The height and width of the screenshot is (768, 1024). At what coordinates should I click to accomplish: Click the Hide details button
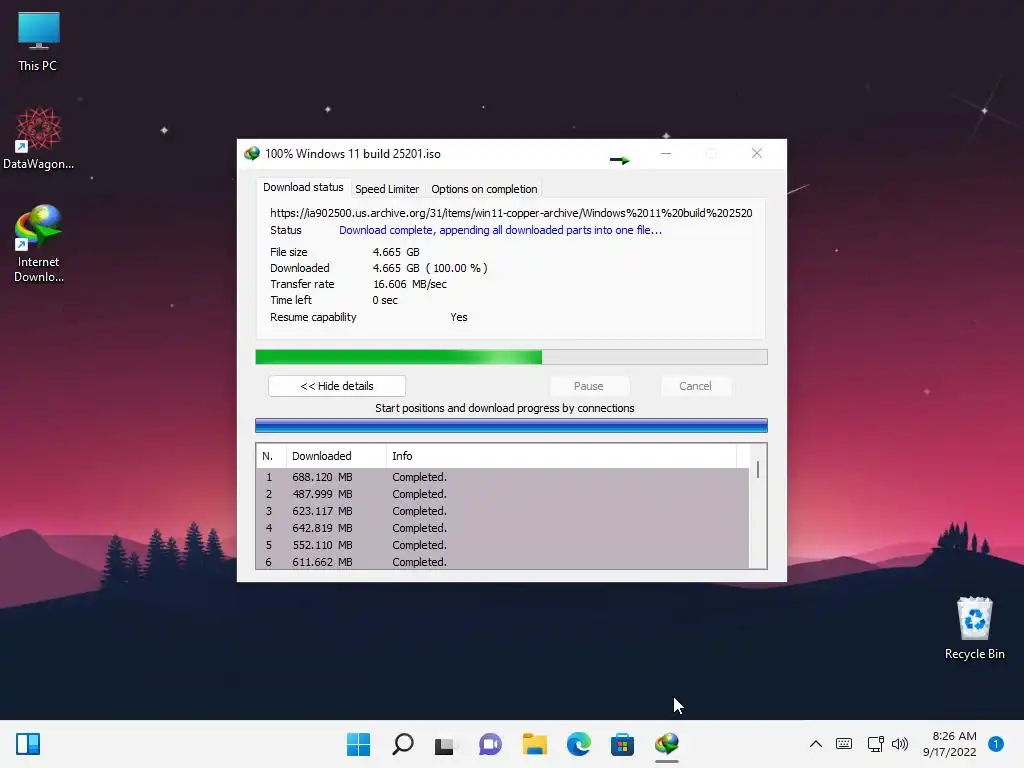(337, 386)
